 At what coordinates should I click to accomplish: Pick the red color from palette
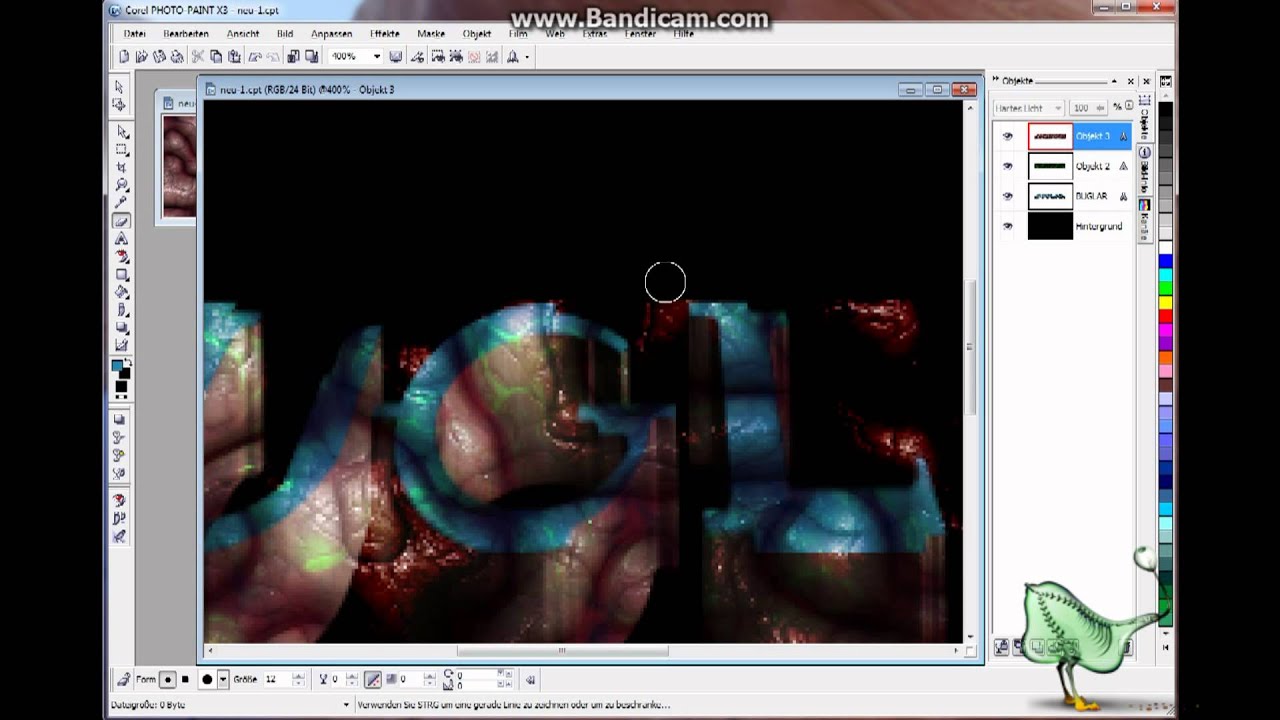coord(1165,317)
